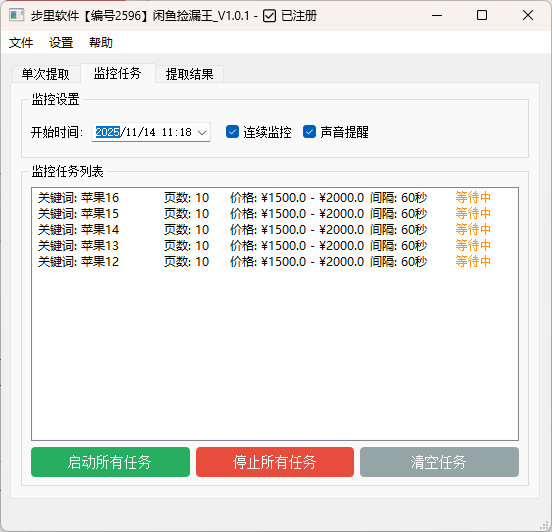The height and width of the screenshot is (532, 552).
Task: Click the 11:18 time in start time field
Action: (x=176, y=132)
